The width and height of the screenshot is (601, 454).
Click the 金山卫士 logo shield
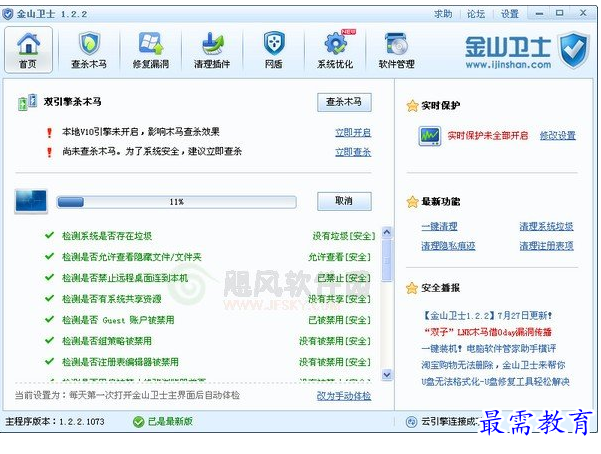click(x=573, y=50)
